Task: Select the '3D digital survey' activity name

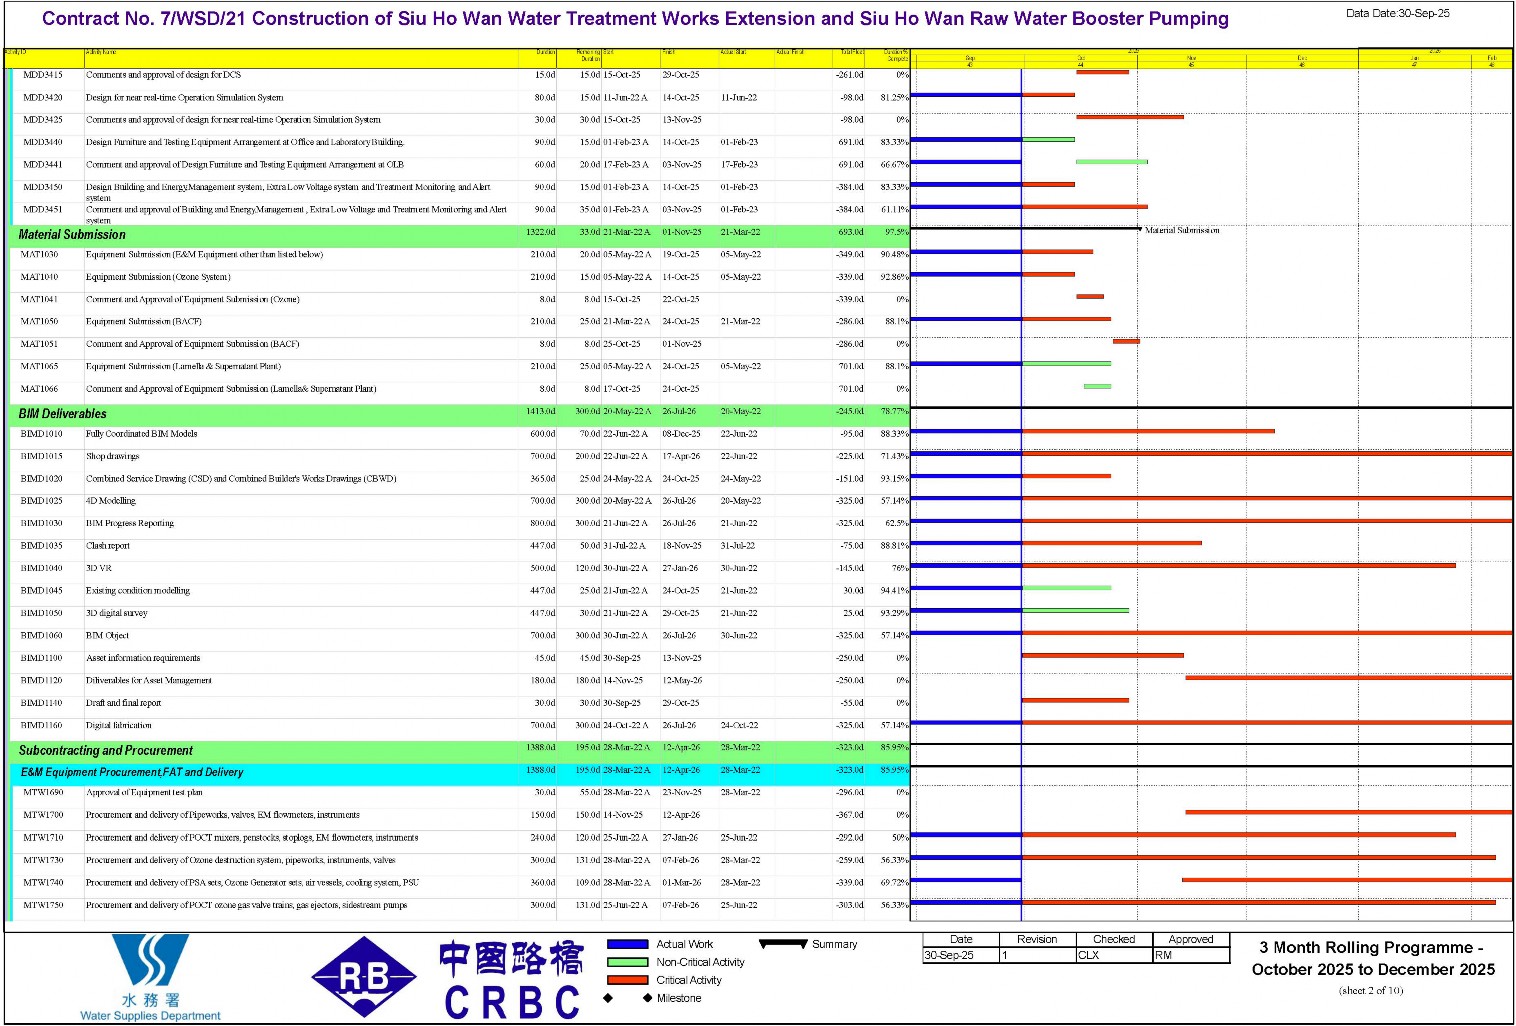Action: [116, 613]
